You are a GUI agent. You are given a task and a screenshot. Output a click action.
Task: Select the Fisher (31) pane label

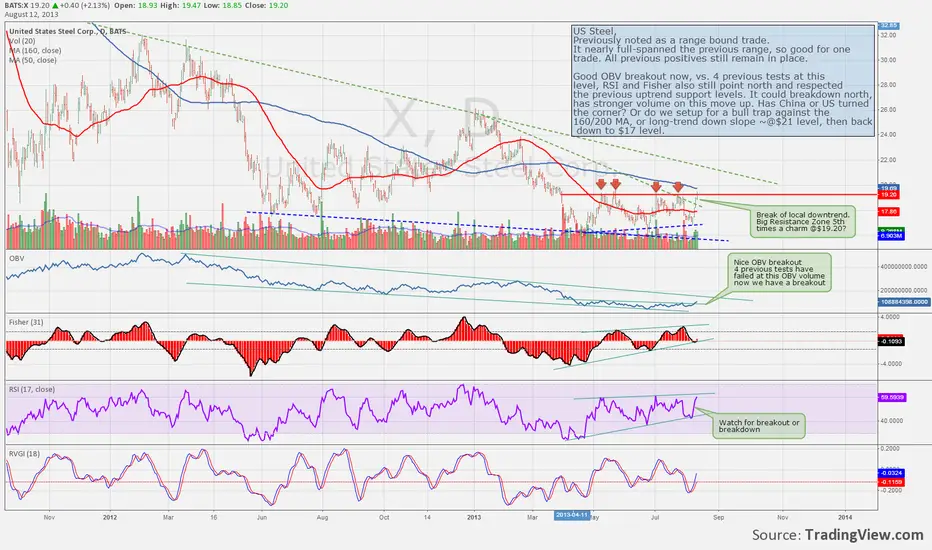26,322
